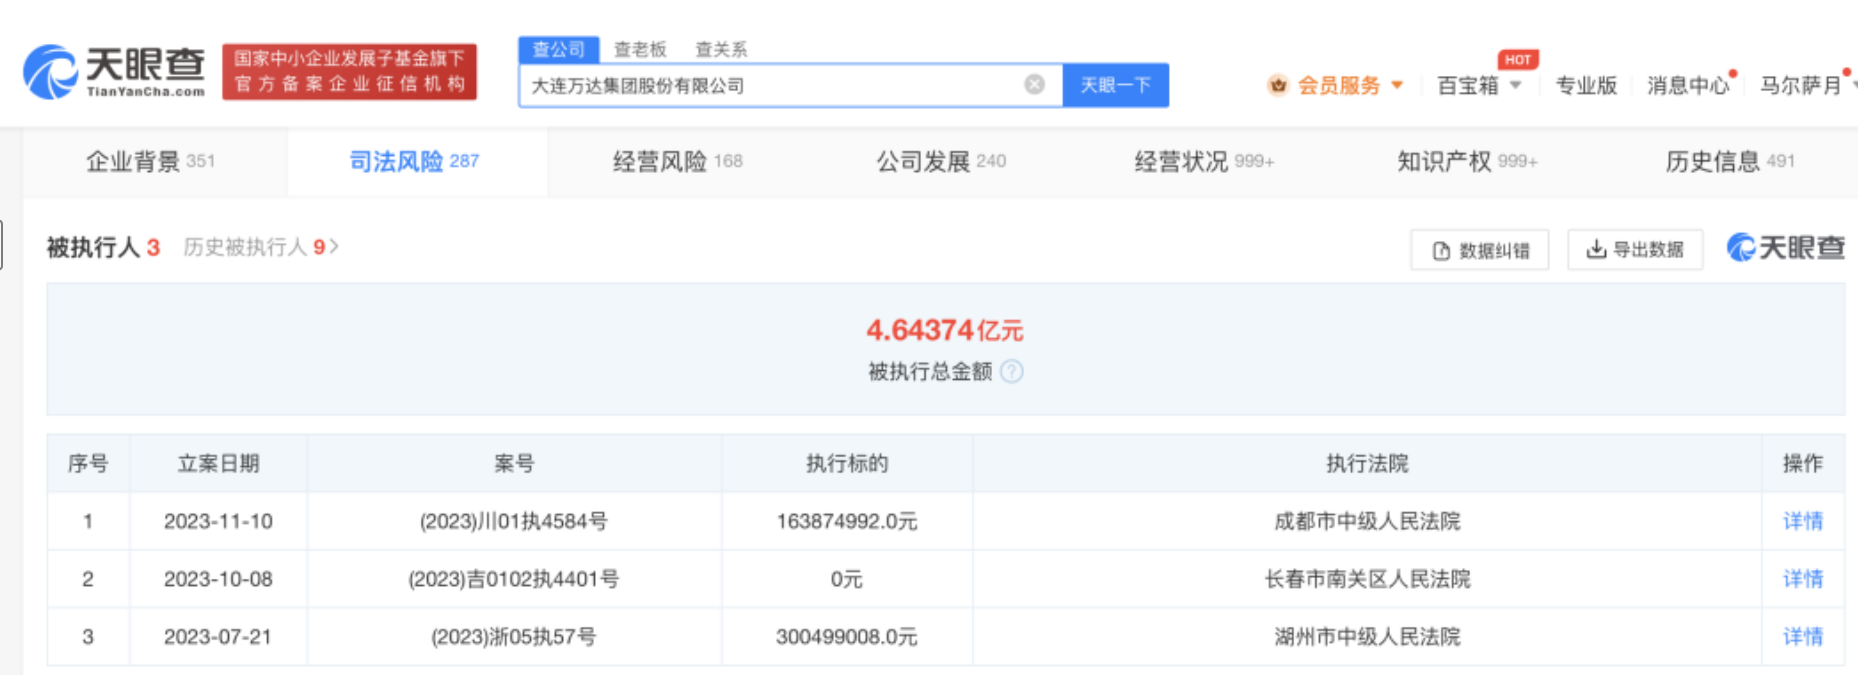
Task: Click the 案号 column header
Action: tap(514, 463)
